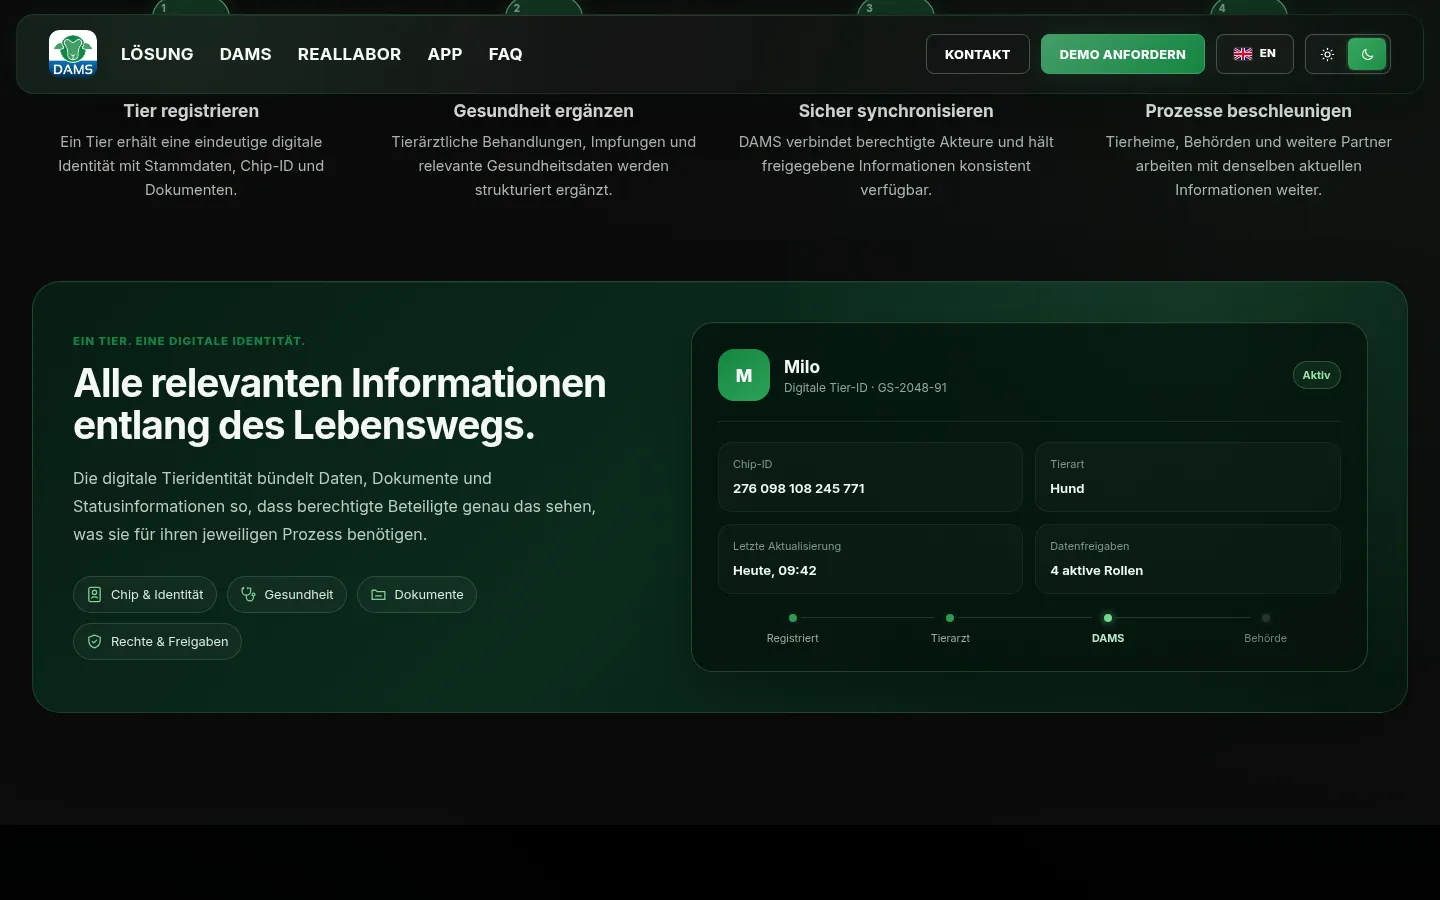Open the APP nav link
Viewport: 1440px width, 900px height.
[445, 54]
